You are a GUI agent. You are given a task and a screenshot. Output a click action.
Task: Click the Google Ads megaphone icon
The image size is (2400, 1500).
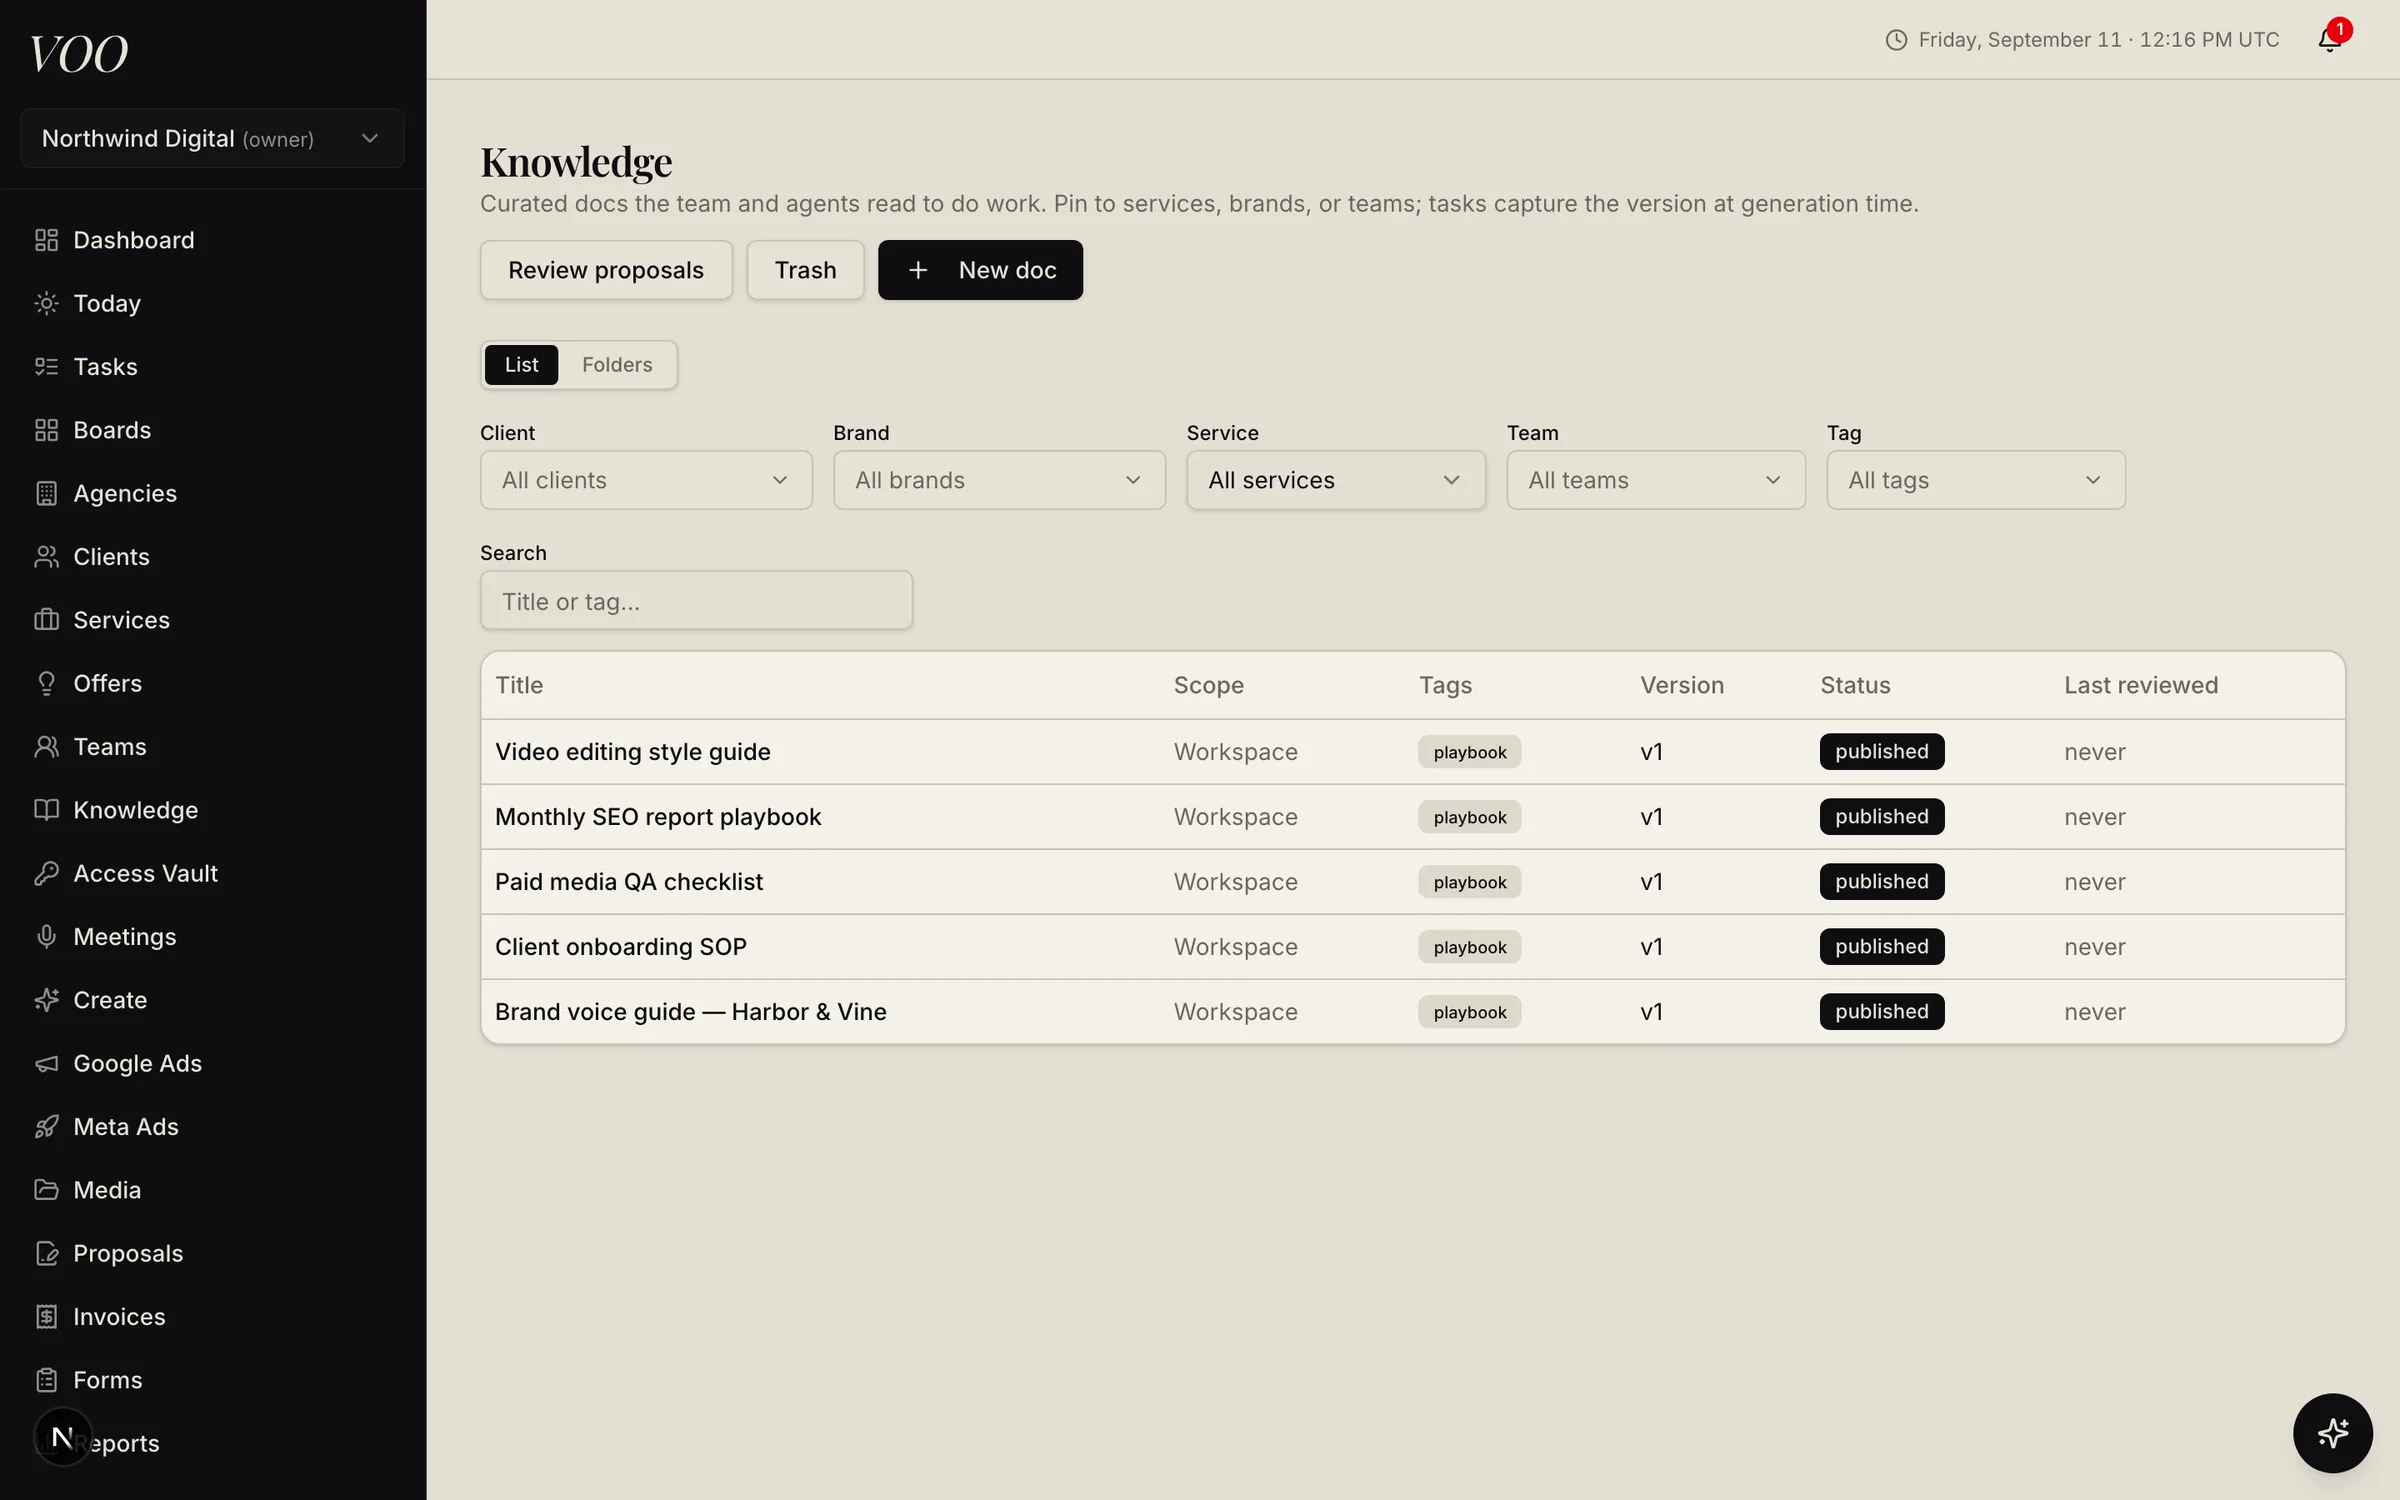[x=46, y=1063]
